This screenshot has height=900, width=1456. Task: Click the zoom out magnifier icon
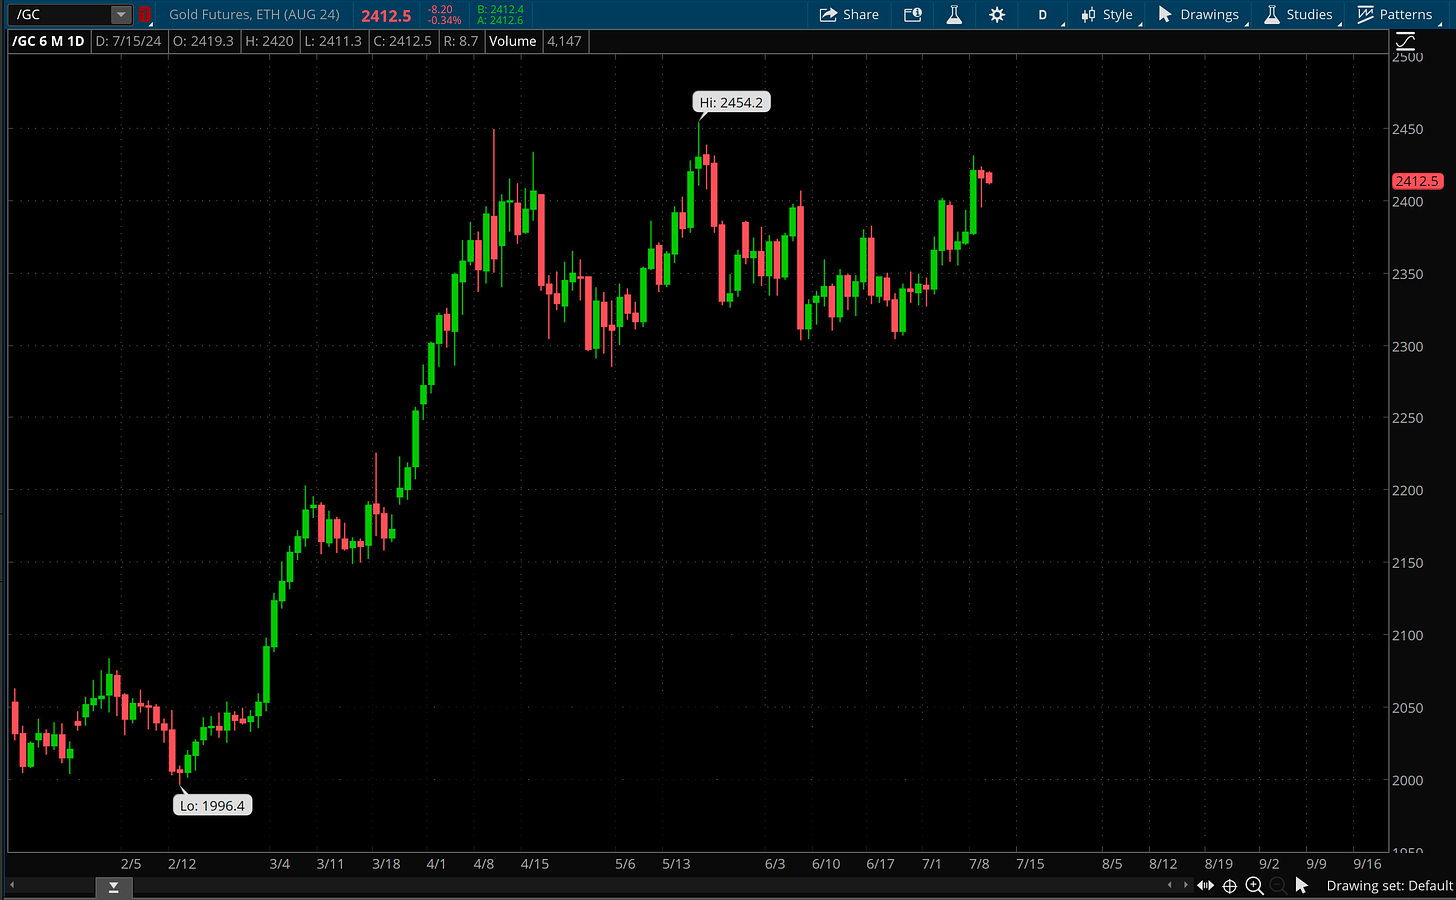[x=1278, y=885]
